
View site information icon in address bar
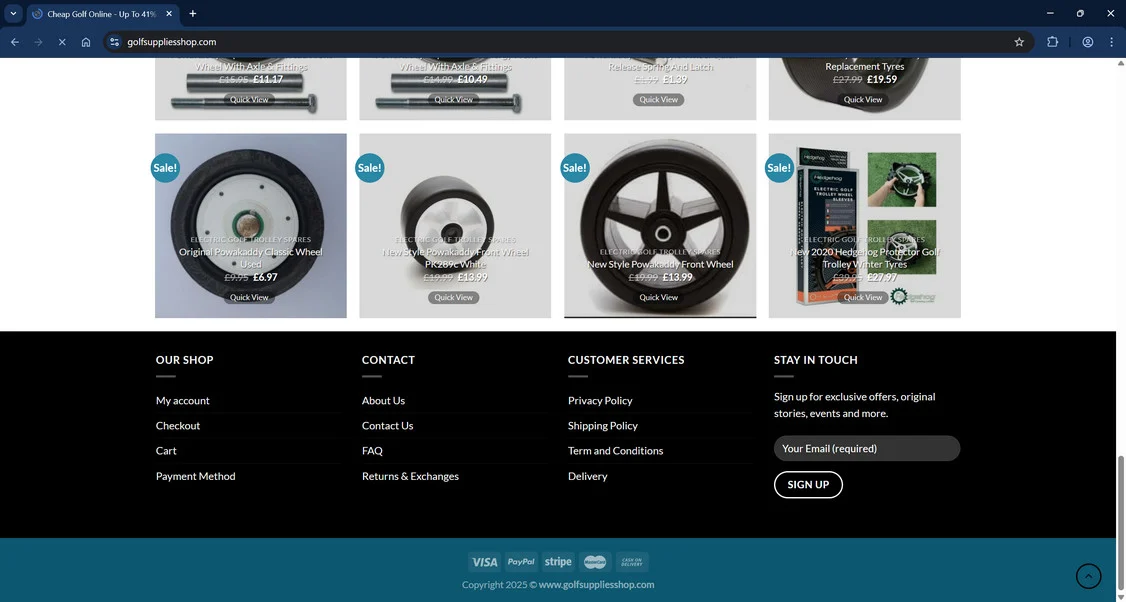114,42
